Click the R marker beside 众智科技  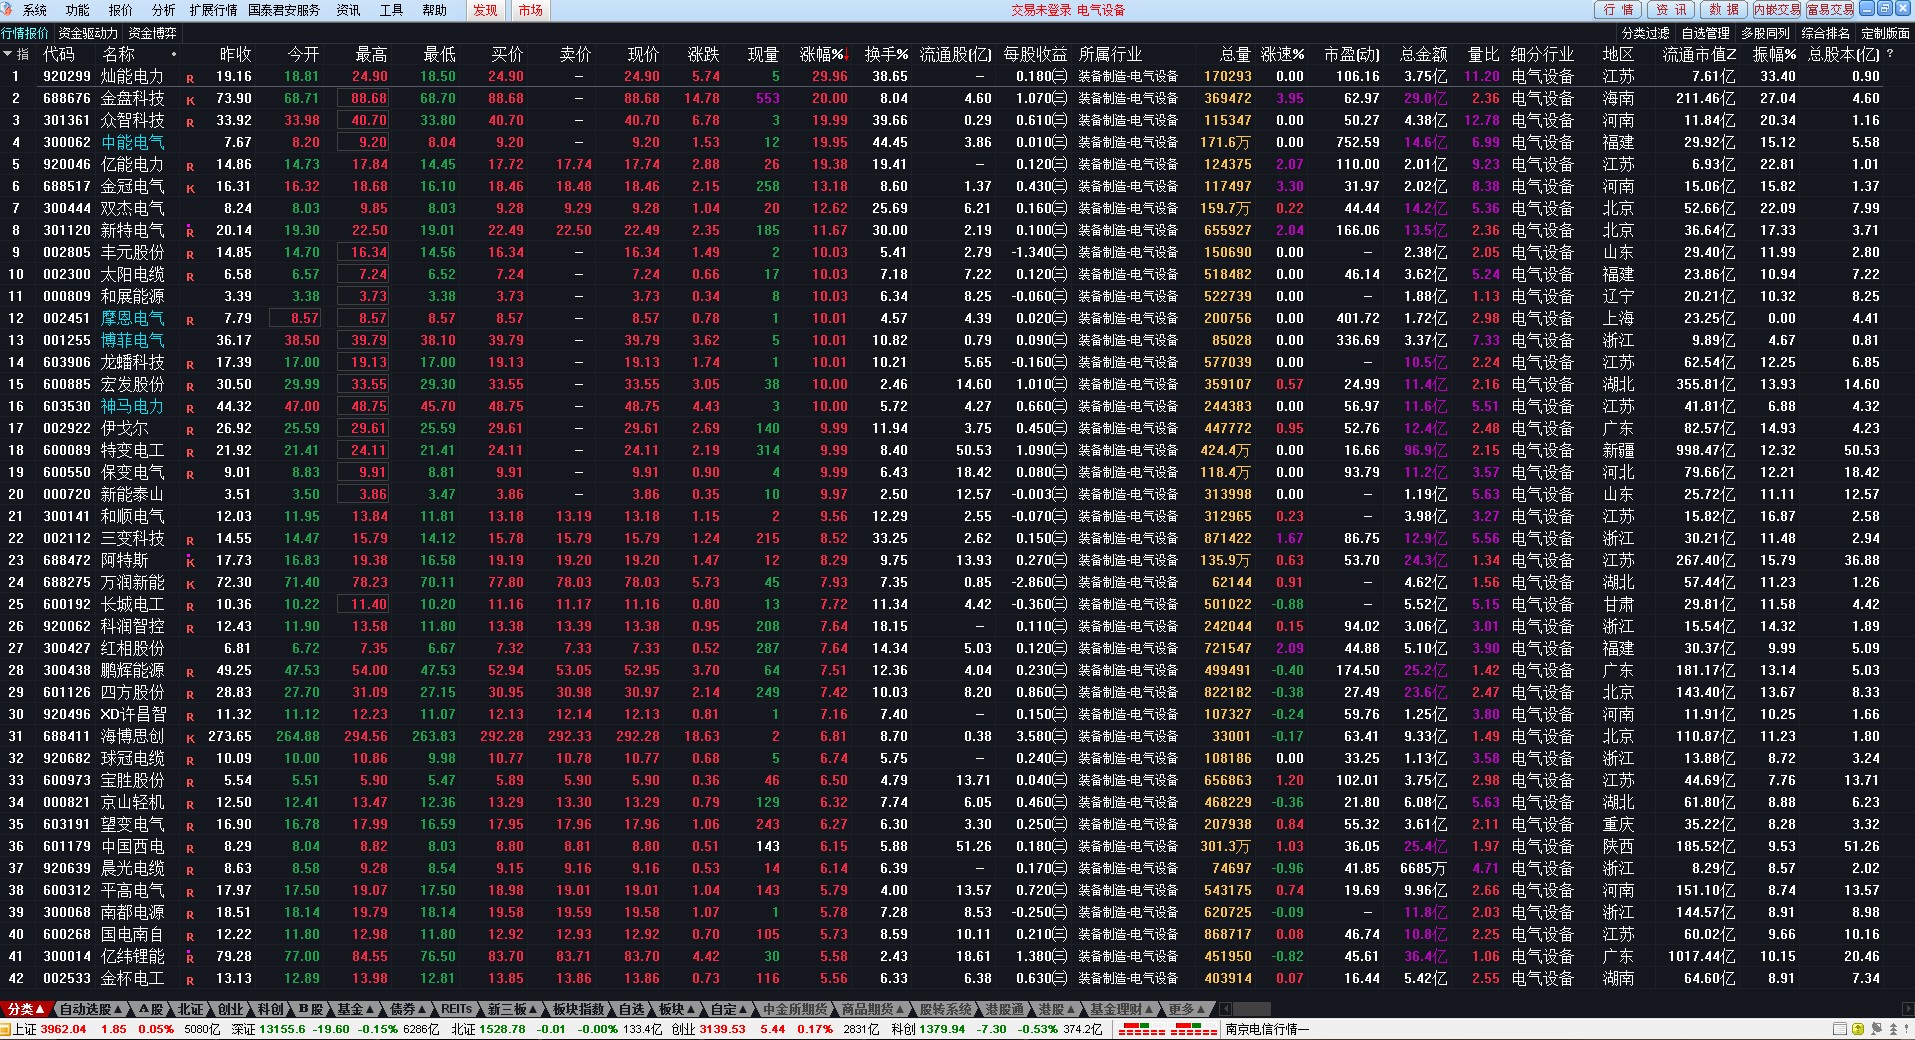click(190, 122)
